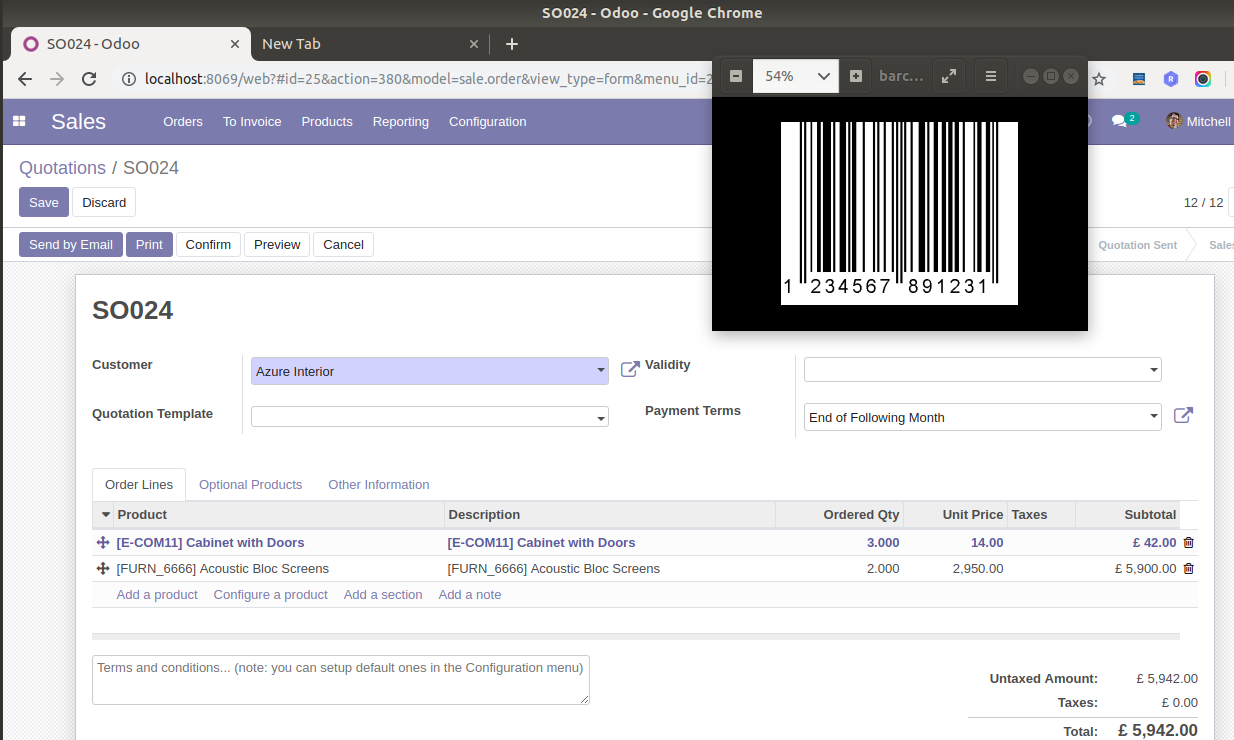The image size is (1234, 740).
Task: Open the image viewer hamburger menu
Action: pos(991,76)
